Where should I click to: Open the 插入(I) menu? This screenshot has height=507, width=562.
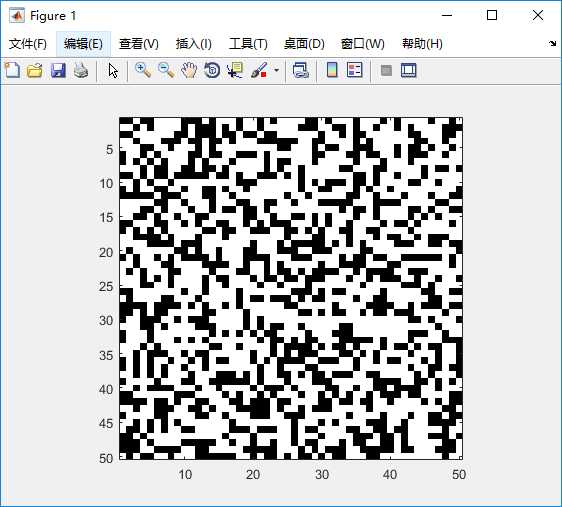click(194, 44)
